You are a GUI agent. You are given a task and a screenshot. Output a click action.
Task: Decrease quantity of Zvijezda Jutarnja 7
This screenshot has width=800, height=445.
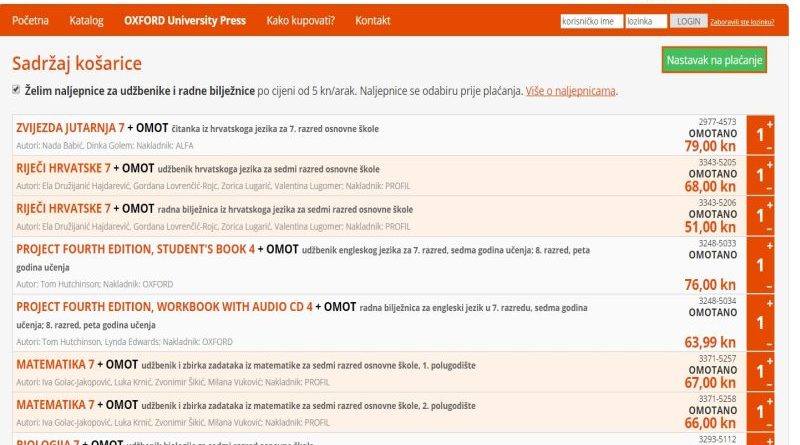[769, 149]
